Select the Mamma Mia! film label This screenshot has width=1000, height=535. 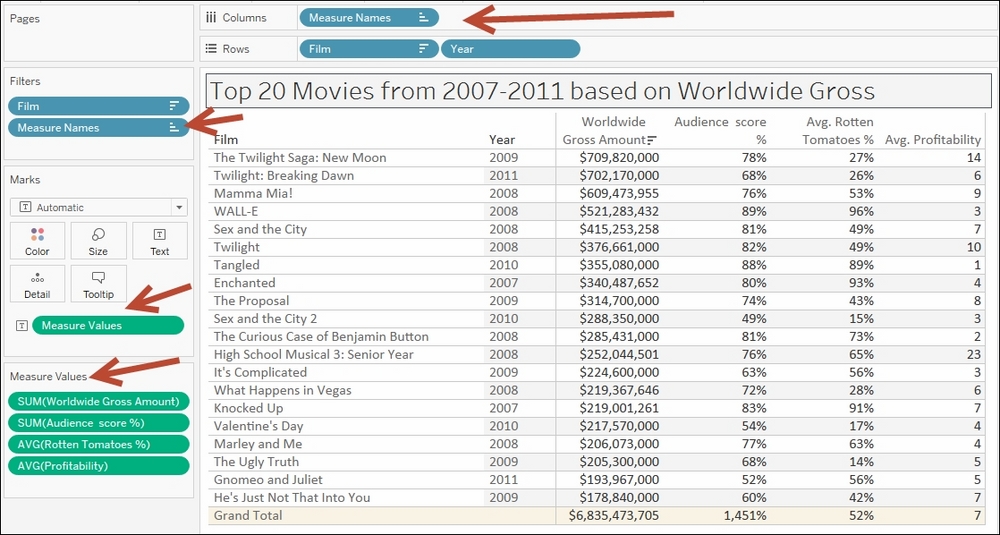click(x=253, y=193)
